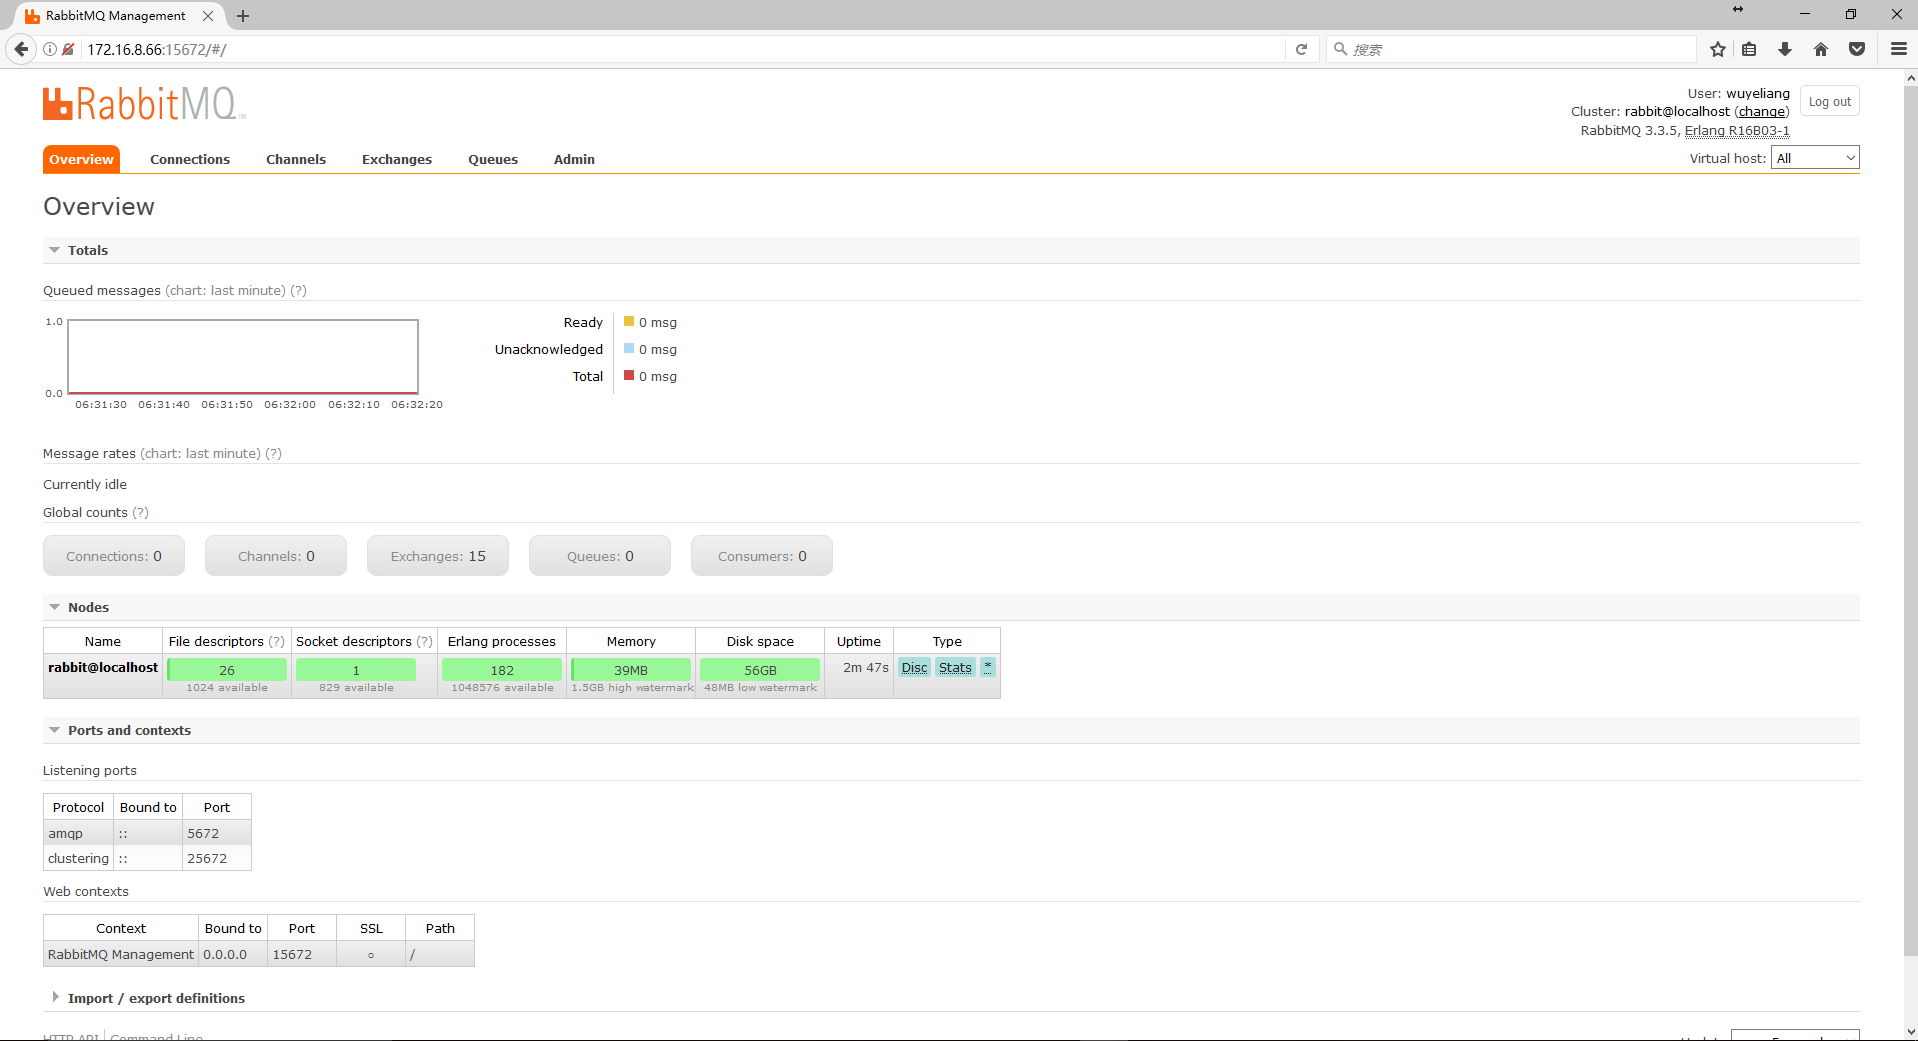Switch to the Connections tab
The width and height of the screenshot is (1918, 1041).
point(190,160)
